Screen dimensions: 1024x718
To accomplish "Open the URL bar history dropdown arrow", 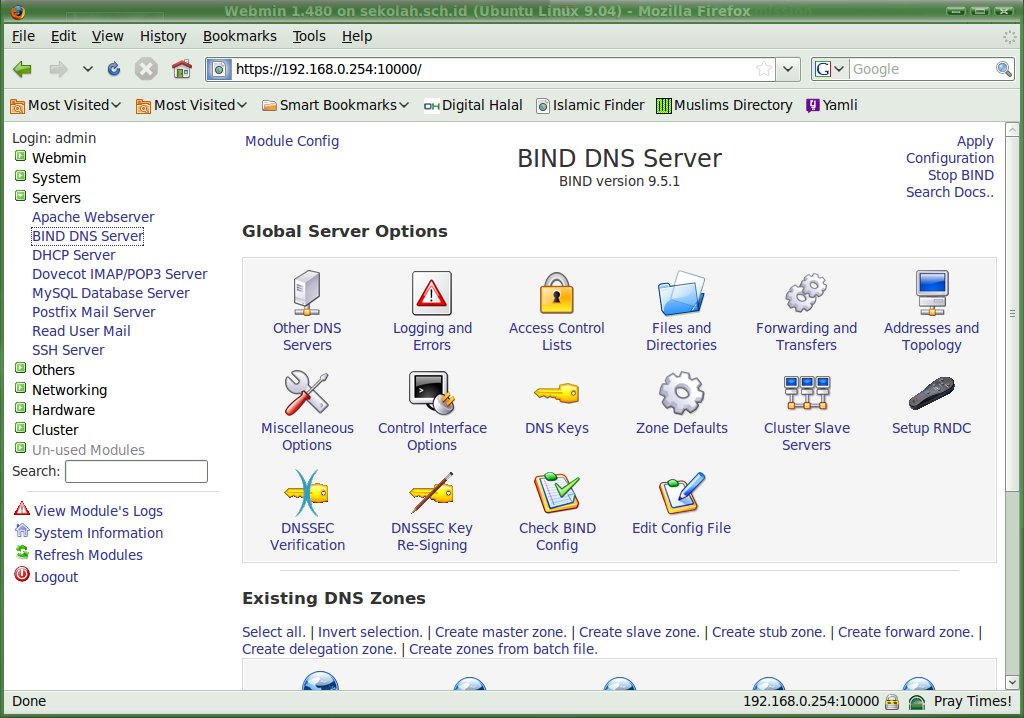I will [788, 69].
